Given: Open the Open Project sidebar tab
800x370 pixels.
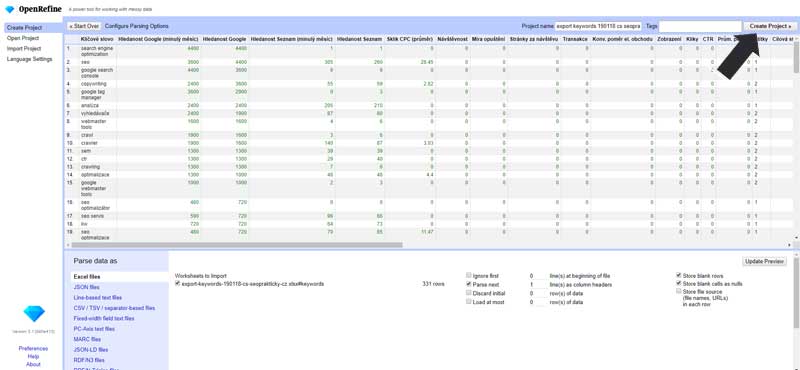Looking at the screenshot, I should pos(23,38).
